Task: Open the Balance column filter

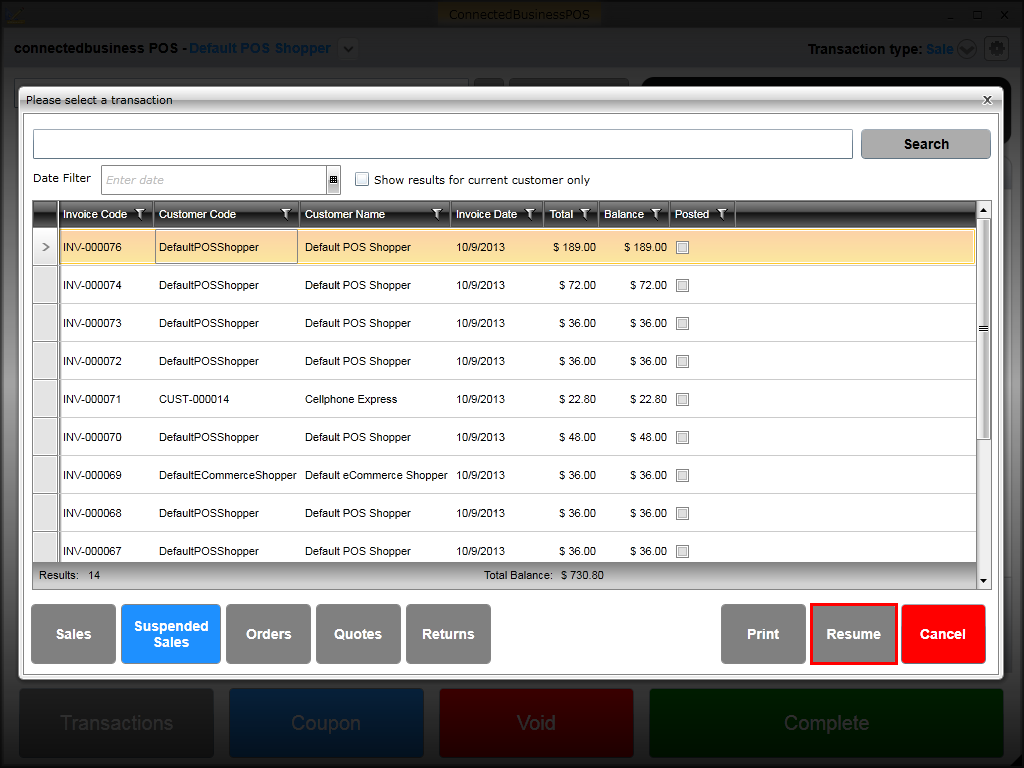Action: pyautogui.click(x=656, y=214)
